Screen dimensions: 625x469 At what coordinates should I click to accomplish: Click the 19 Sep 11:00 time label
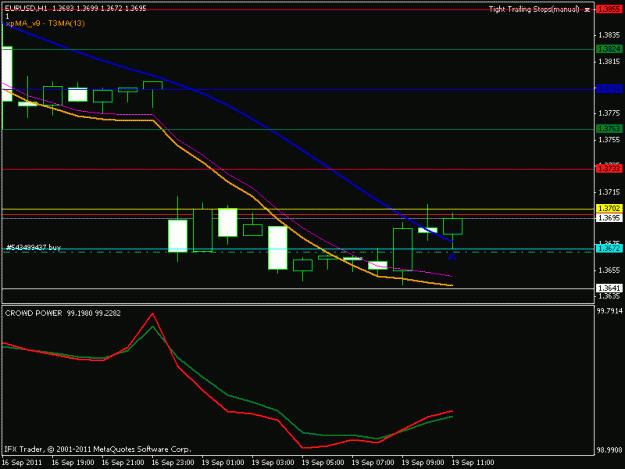click(x=473, y=462)
